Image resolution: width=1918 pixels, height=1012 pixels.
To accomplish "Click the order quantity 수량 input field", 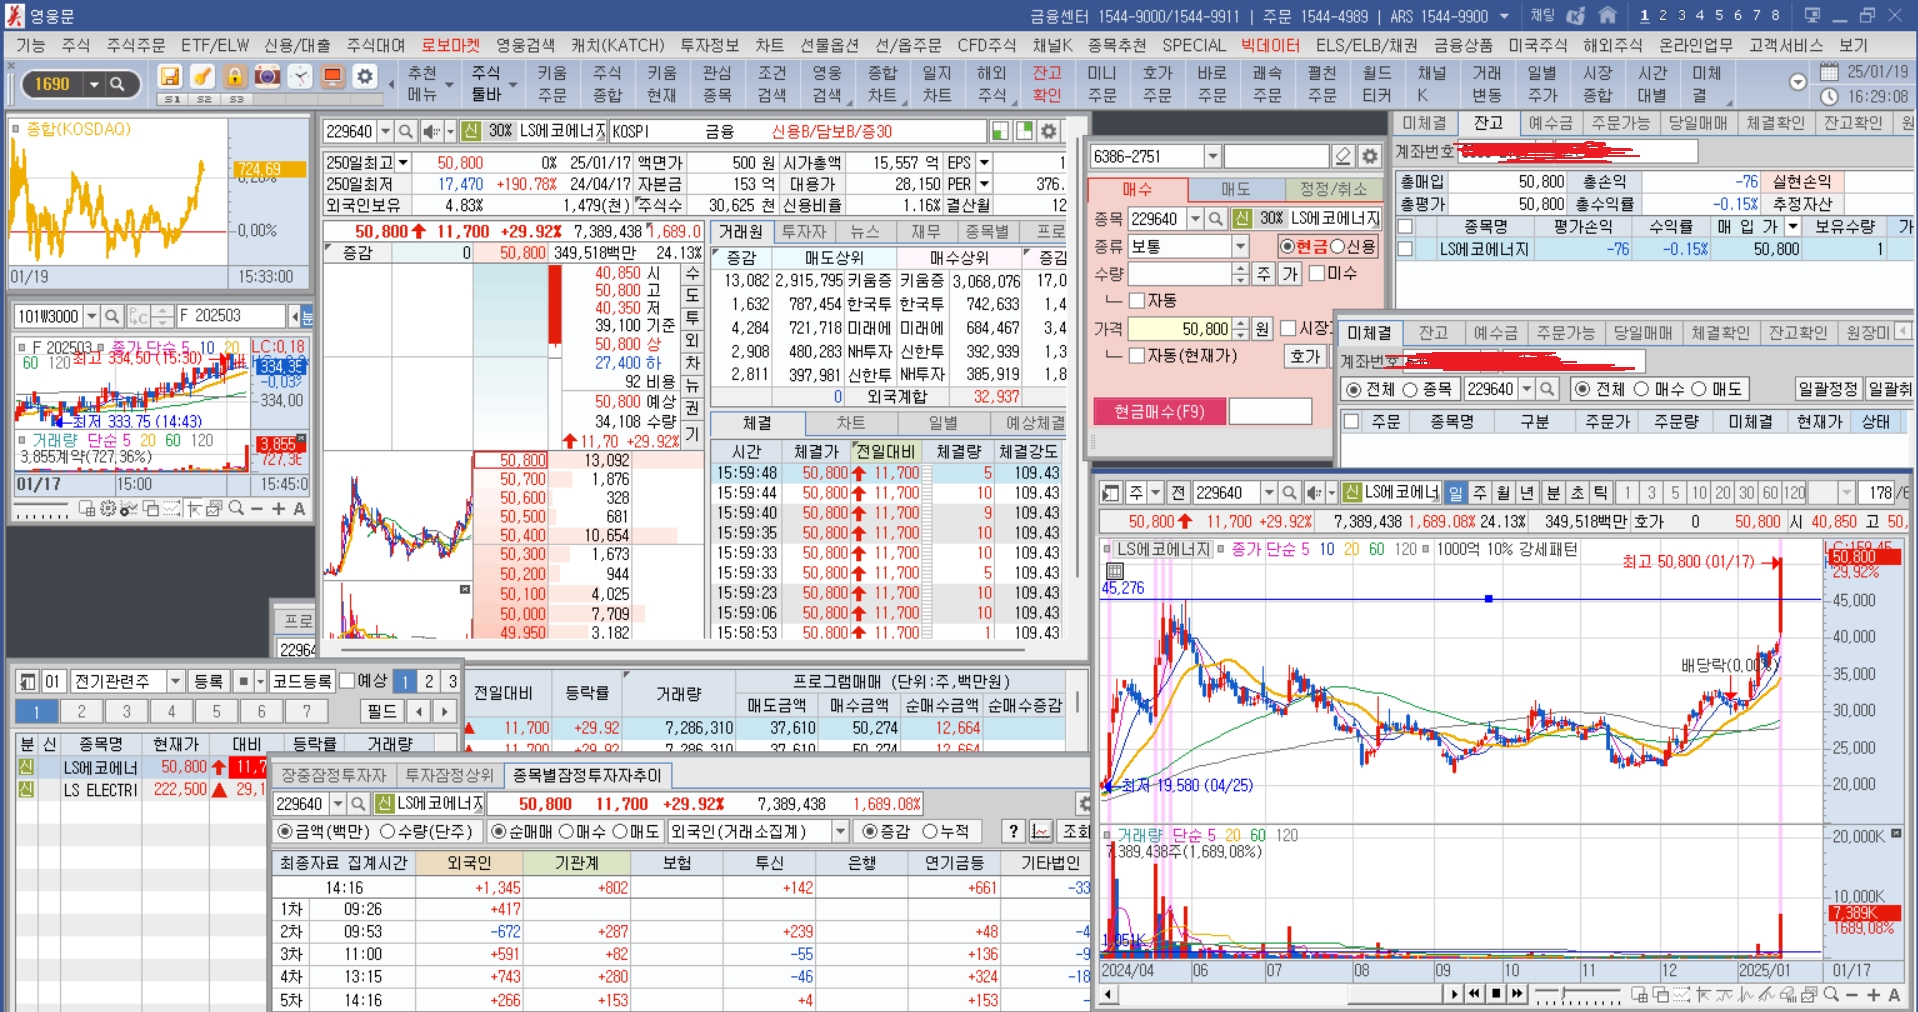I will [x=1180, y=273].
